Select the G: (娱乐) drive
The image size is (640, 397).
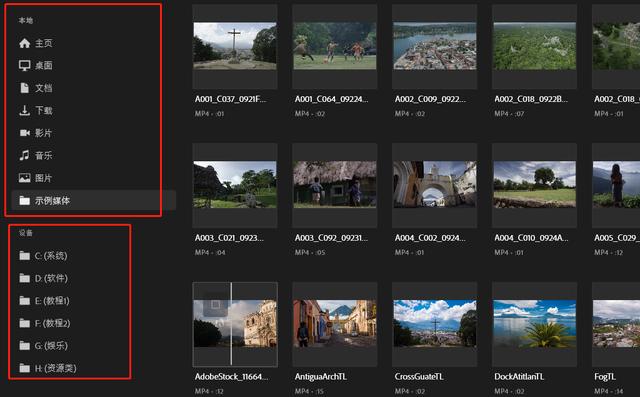tap(43, 346)
